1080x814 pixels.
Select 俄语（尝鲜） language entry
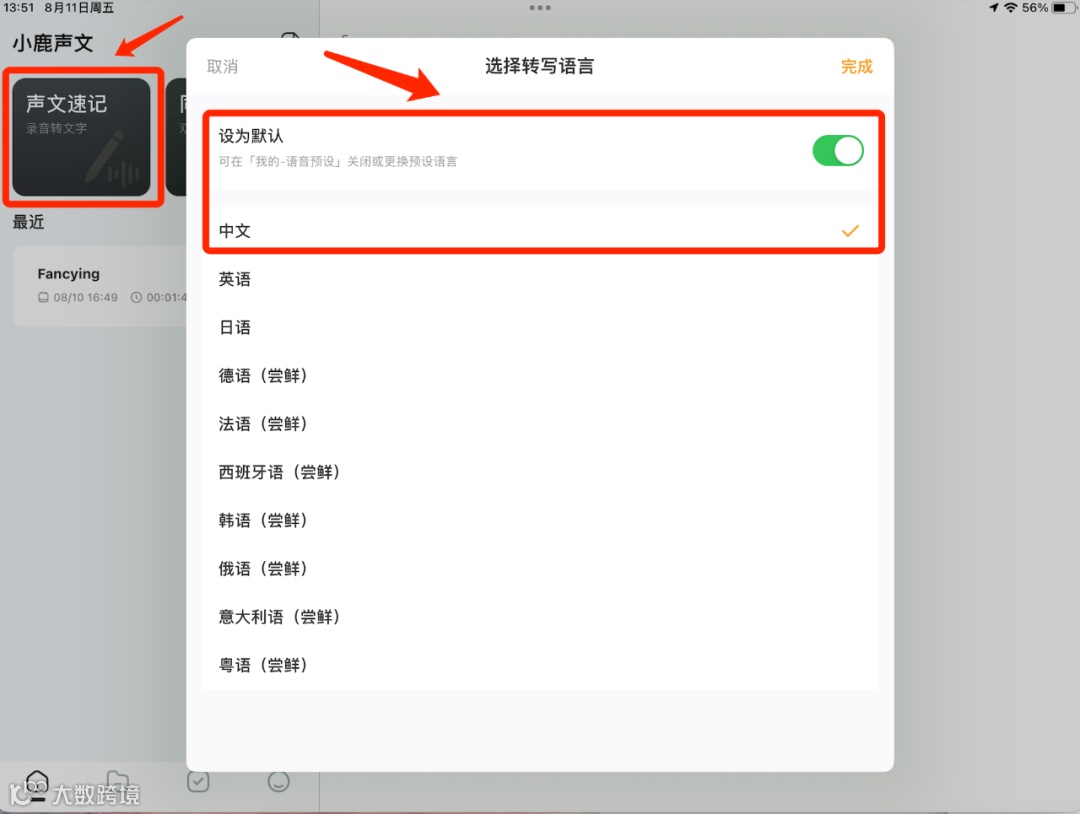(540, 568)
